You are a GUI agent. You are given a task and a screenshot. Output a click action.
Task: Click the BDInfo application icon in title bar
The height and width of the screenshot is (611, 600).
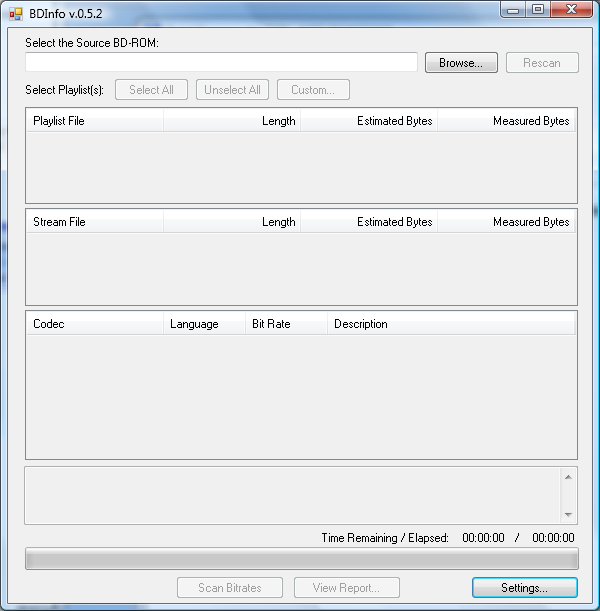click(16, 14)
